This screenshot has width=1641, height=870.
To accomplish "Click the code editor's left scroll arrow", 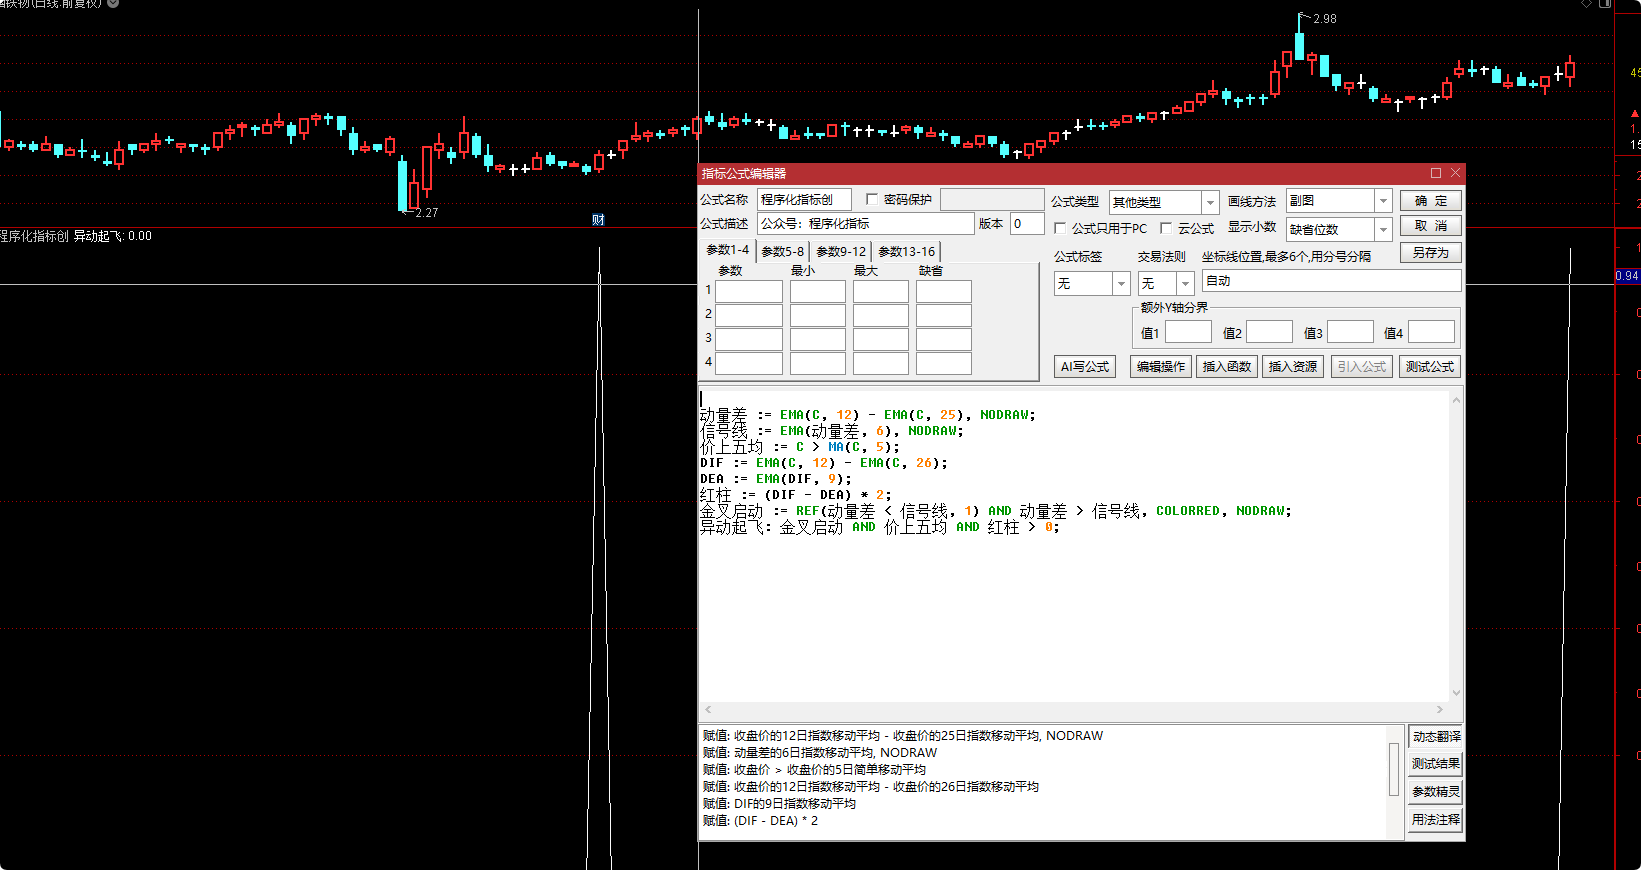I will tap(708, 709).
